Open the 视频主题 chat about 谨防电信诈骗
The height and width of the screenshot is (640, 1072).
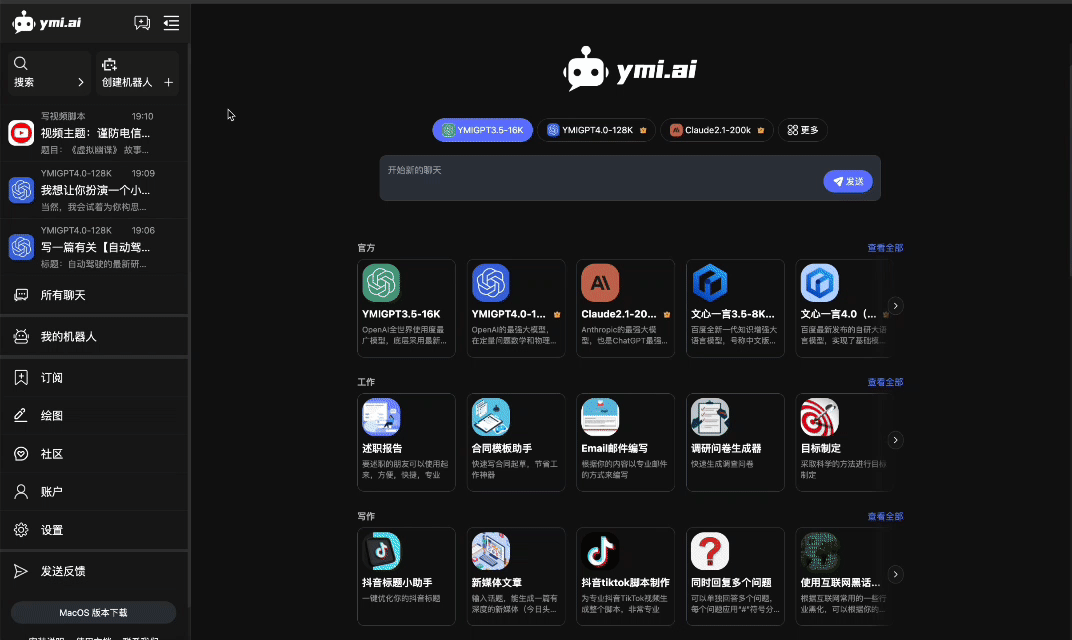94,132
